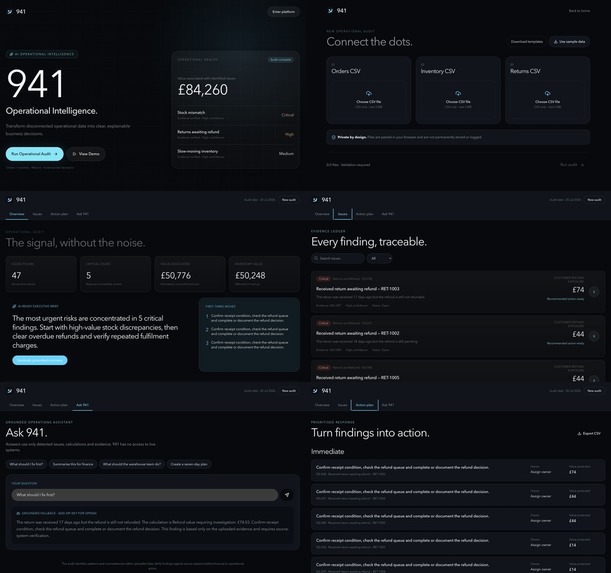Screen dimensions: 611x573
Task: Click the upload cloud icon in Orders CSV card
Action: (369, 93)
